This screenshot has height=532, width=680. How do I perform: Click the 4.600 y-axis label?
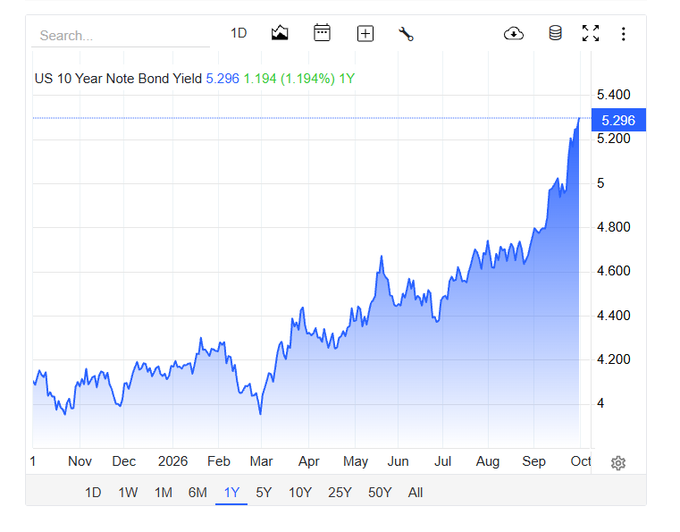[x=613, y=271]
